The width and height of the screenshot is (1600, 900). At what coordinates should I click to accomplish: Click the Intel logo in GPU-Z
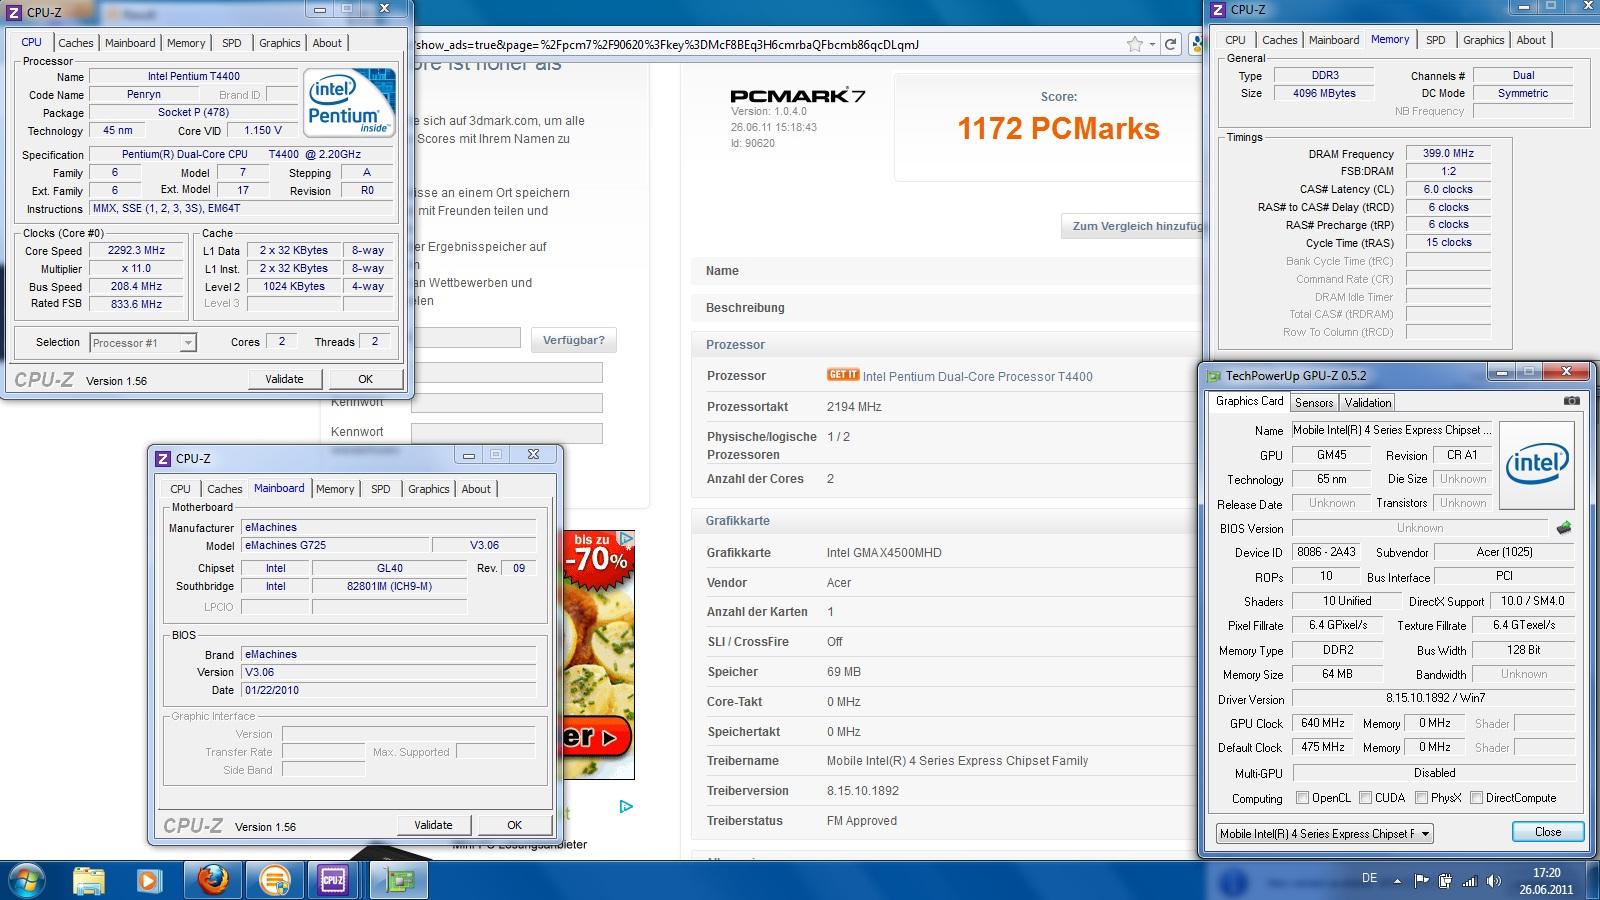click(x=1537, y=465)
